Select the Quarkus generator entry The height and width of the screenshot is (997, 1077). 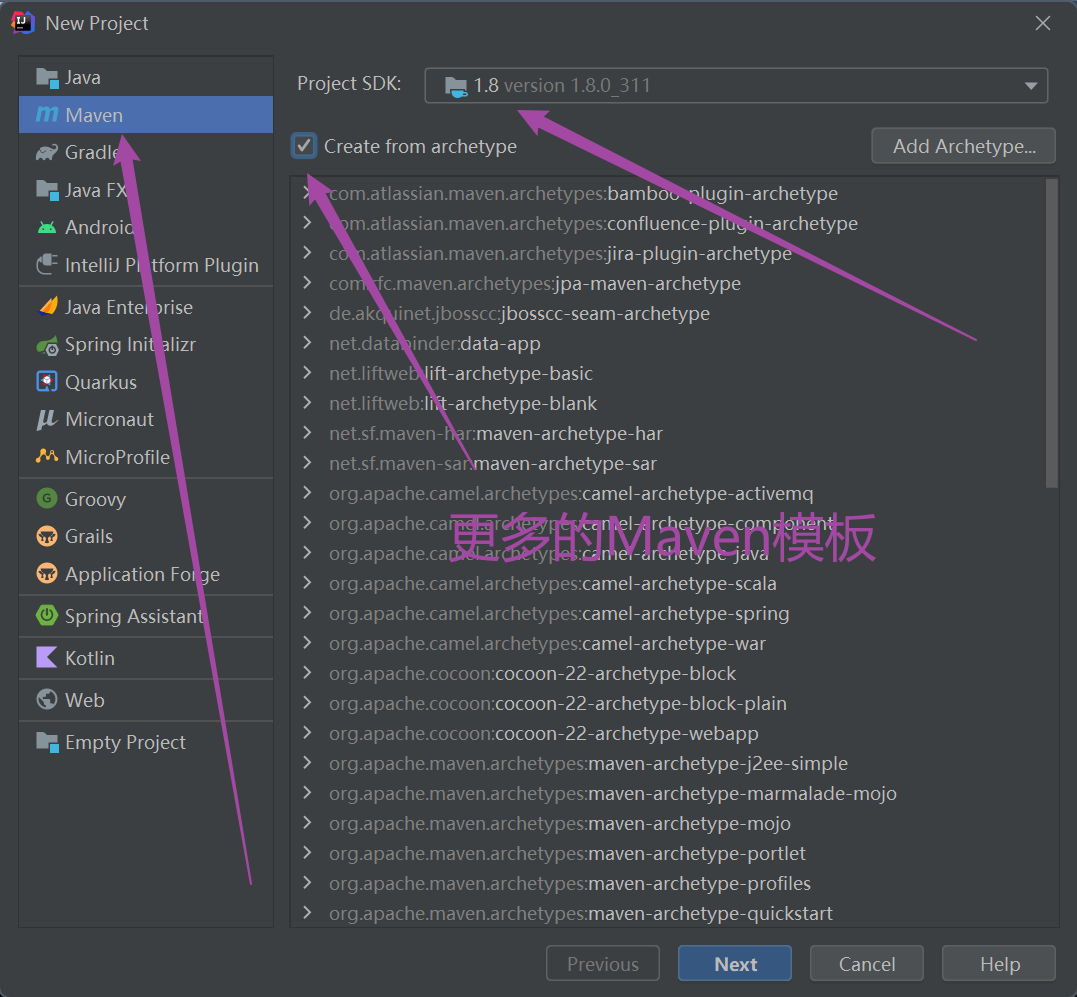pos(146,382)
